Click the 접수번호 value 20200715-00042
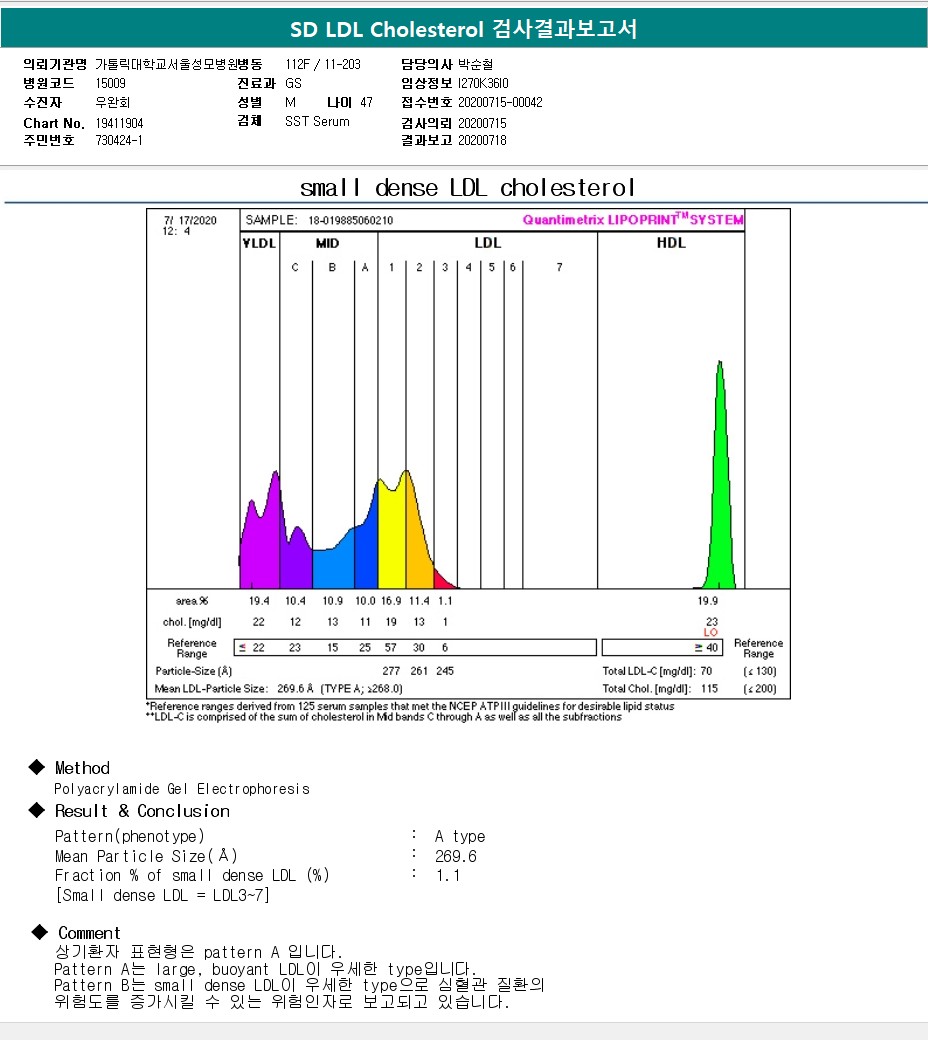This screenshot has height=1040, width=928. tap(500, 102)
